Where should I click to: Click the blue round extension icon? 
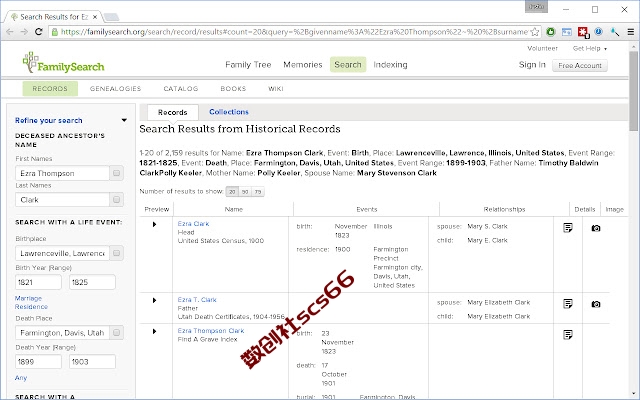tap(598, 32)
